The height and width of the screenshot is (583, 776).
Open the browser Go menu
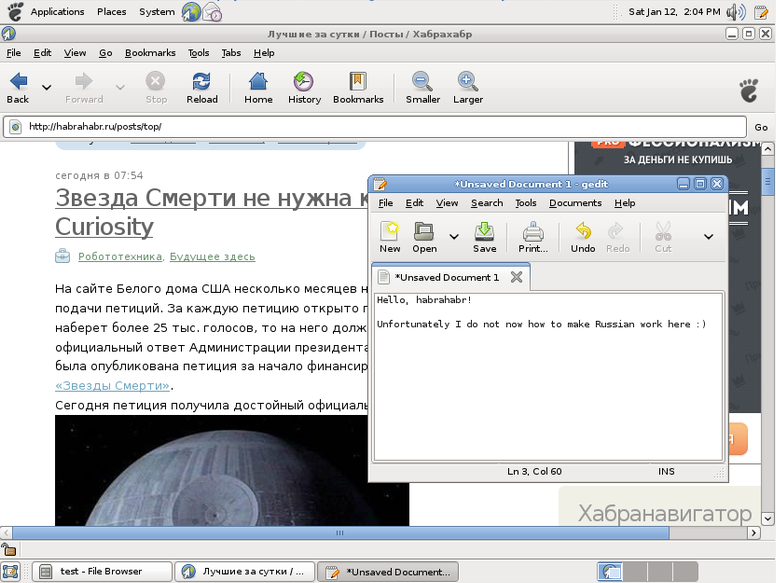point(105,53)
